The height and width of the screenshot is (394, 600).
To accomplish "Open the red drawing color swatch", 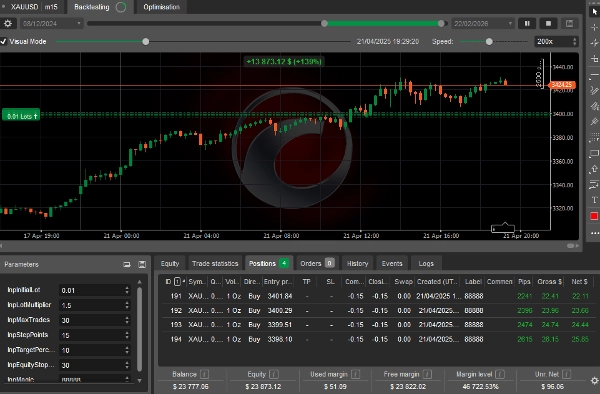I will (x=594, y=216).
